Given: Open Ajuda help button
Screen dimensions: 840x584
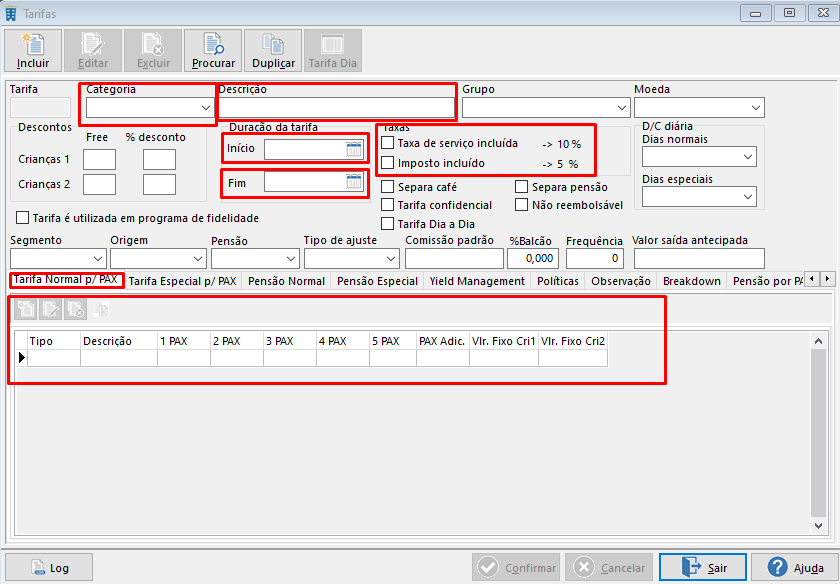Looking at the screenshot, I should click(795, 567).
